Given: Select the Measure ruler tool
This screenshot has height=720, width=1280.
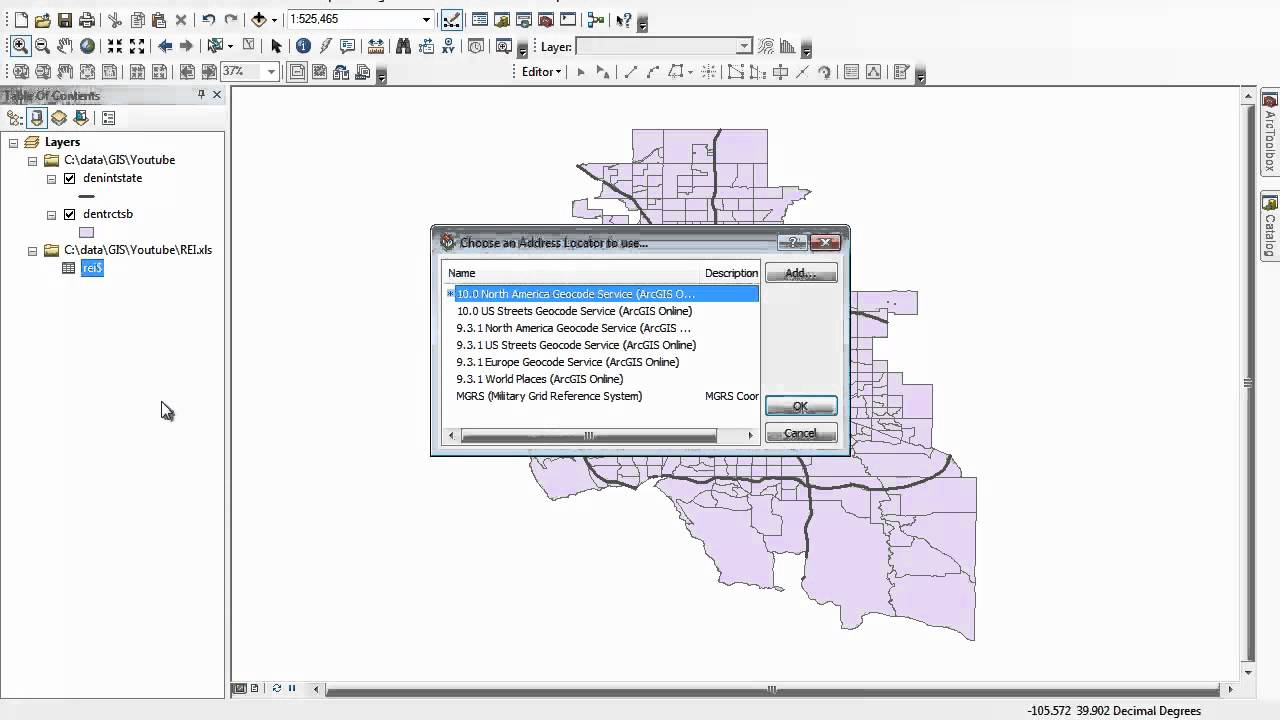Looking at the screenshot, I should 376,46.
